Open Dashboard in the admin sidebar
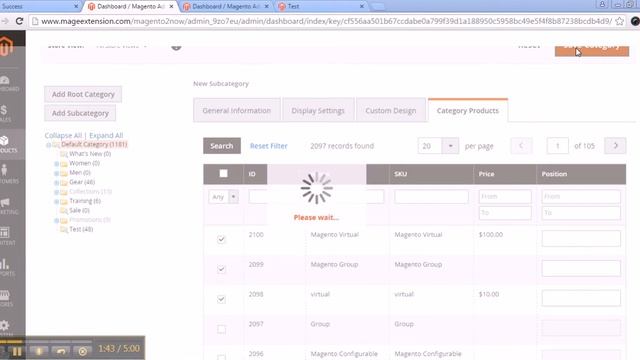Screen dimensions: 640x360 point(9,84)
